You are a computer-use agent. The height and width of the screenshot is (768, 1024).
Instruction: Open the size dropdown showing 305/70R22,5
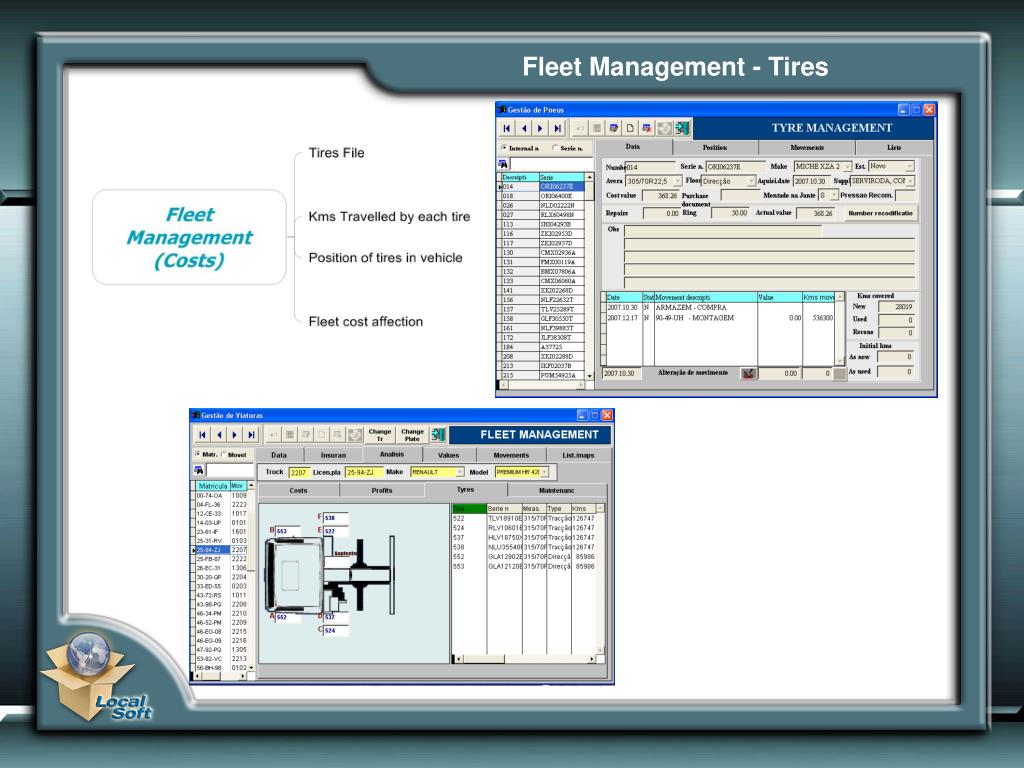677,181
